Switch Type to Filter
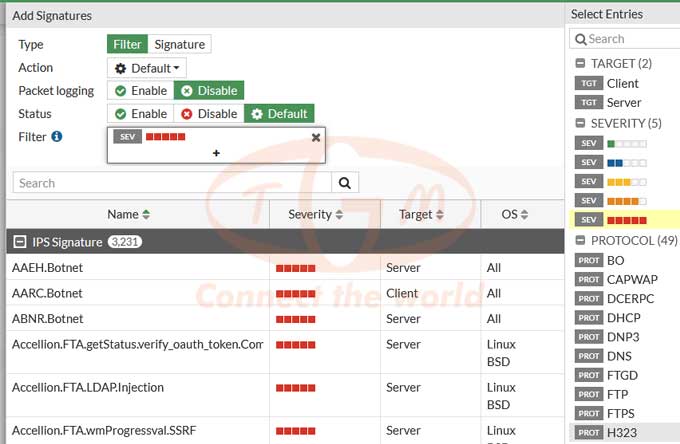The image size is (680, 444). click(x=127, y=44)
